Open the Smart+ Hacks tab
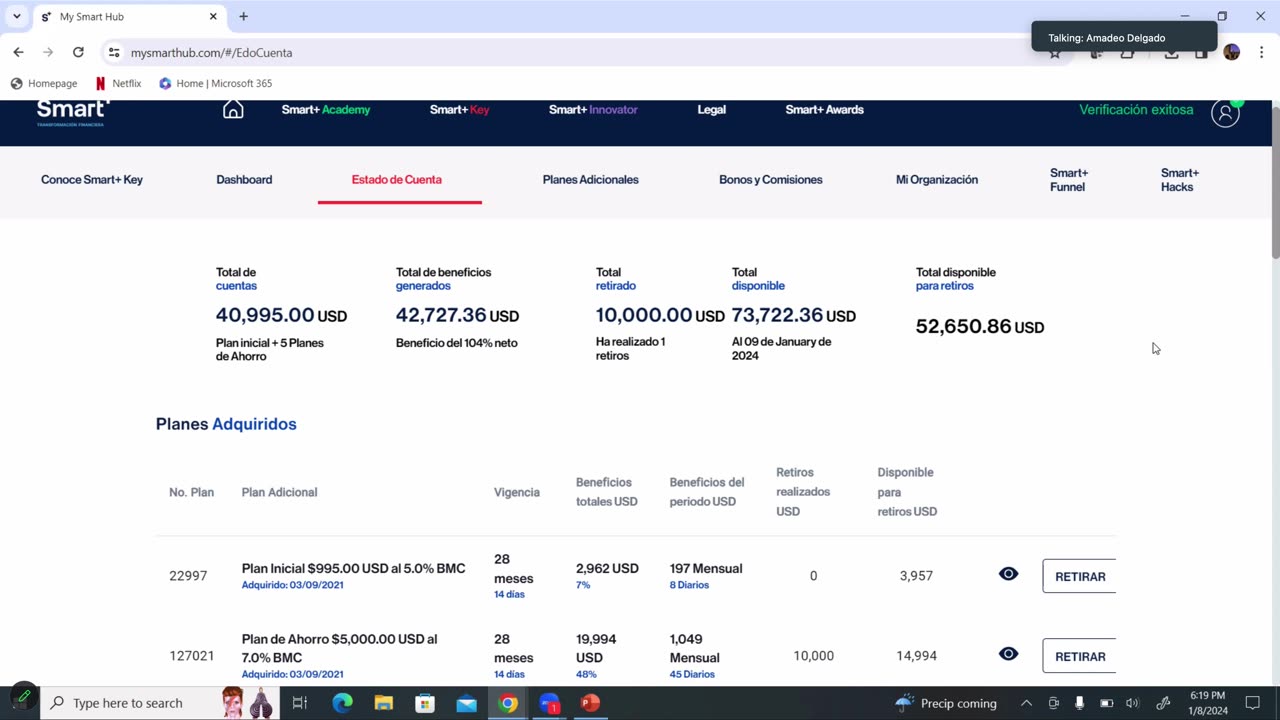This screenshot has width=1280, height=720. click(x=1180, y=180)
